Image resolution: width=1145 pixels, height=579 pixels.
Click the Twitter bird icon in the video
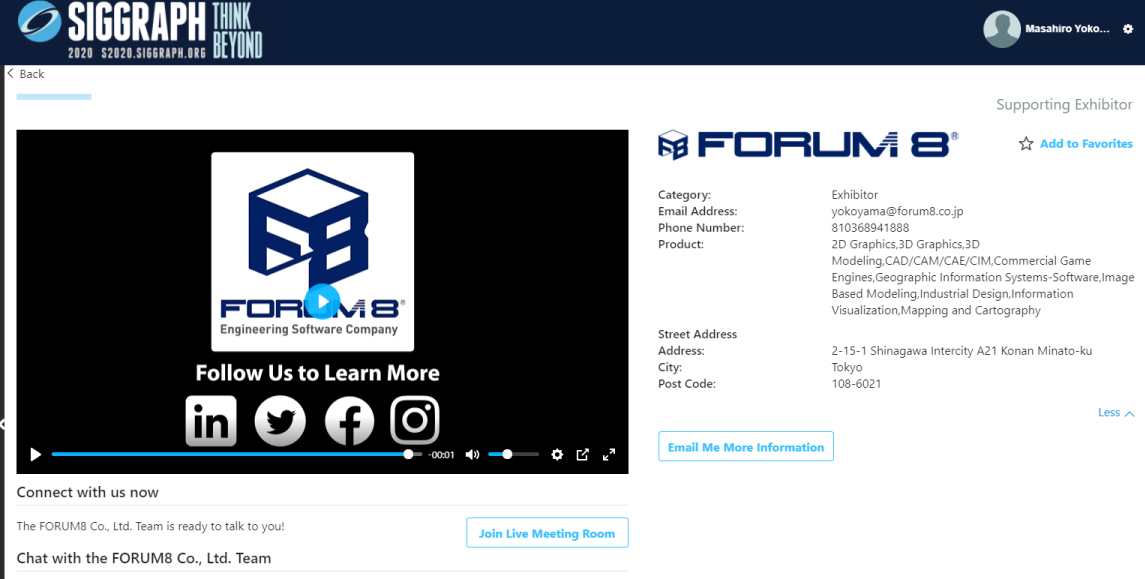280,421
